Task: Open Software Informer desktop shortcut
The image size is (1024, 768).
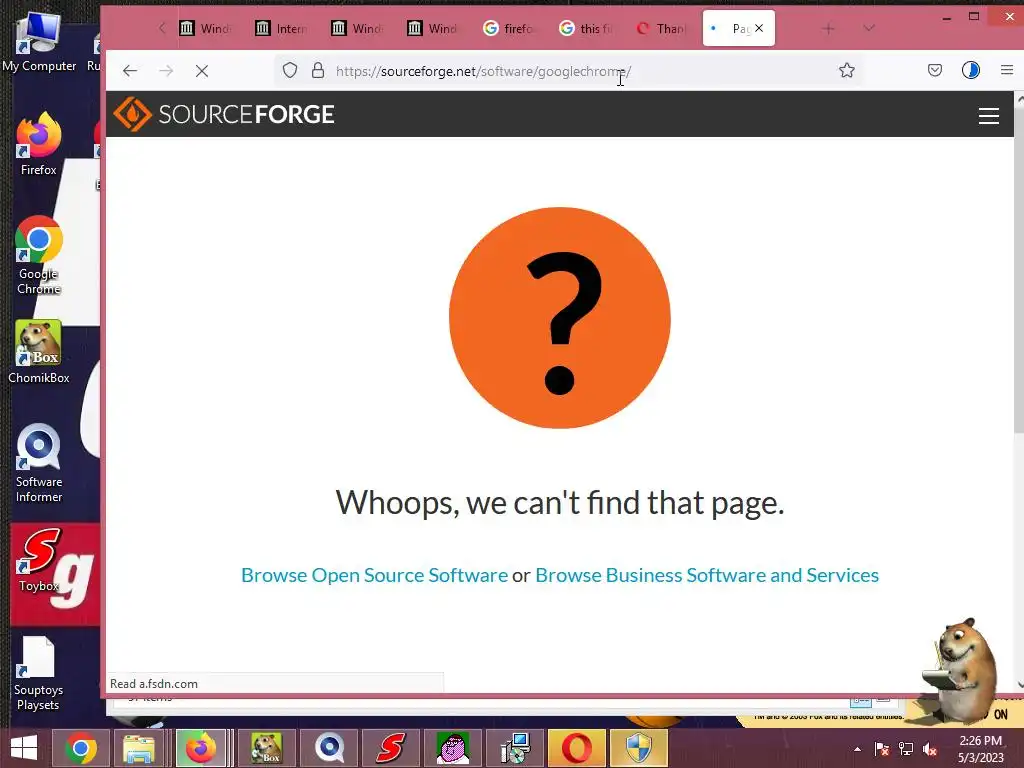Action: 39,464
